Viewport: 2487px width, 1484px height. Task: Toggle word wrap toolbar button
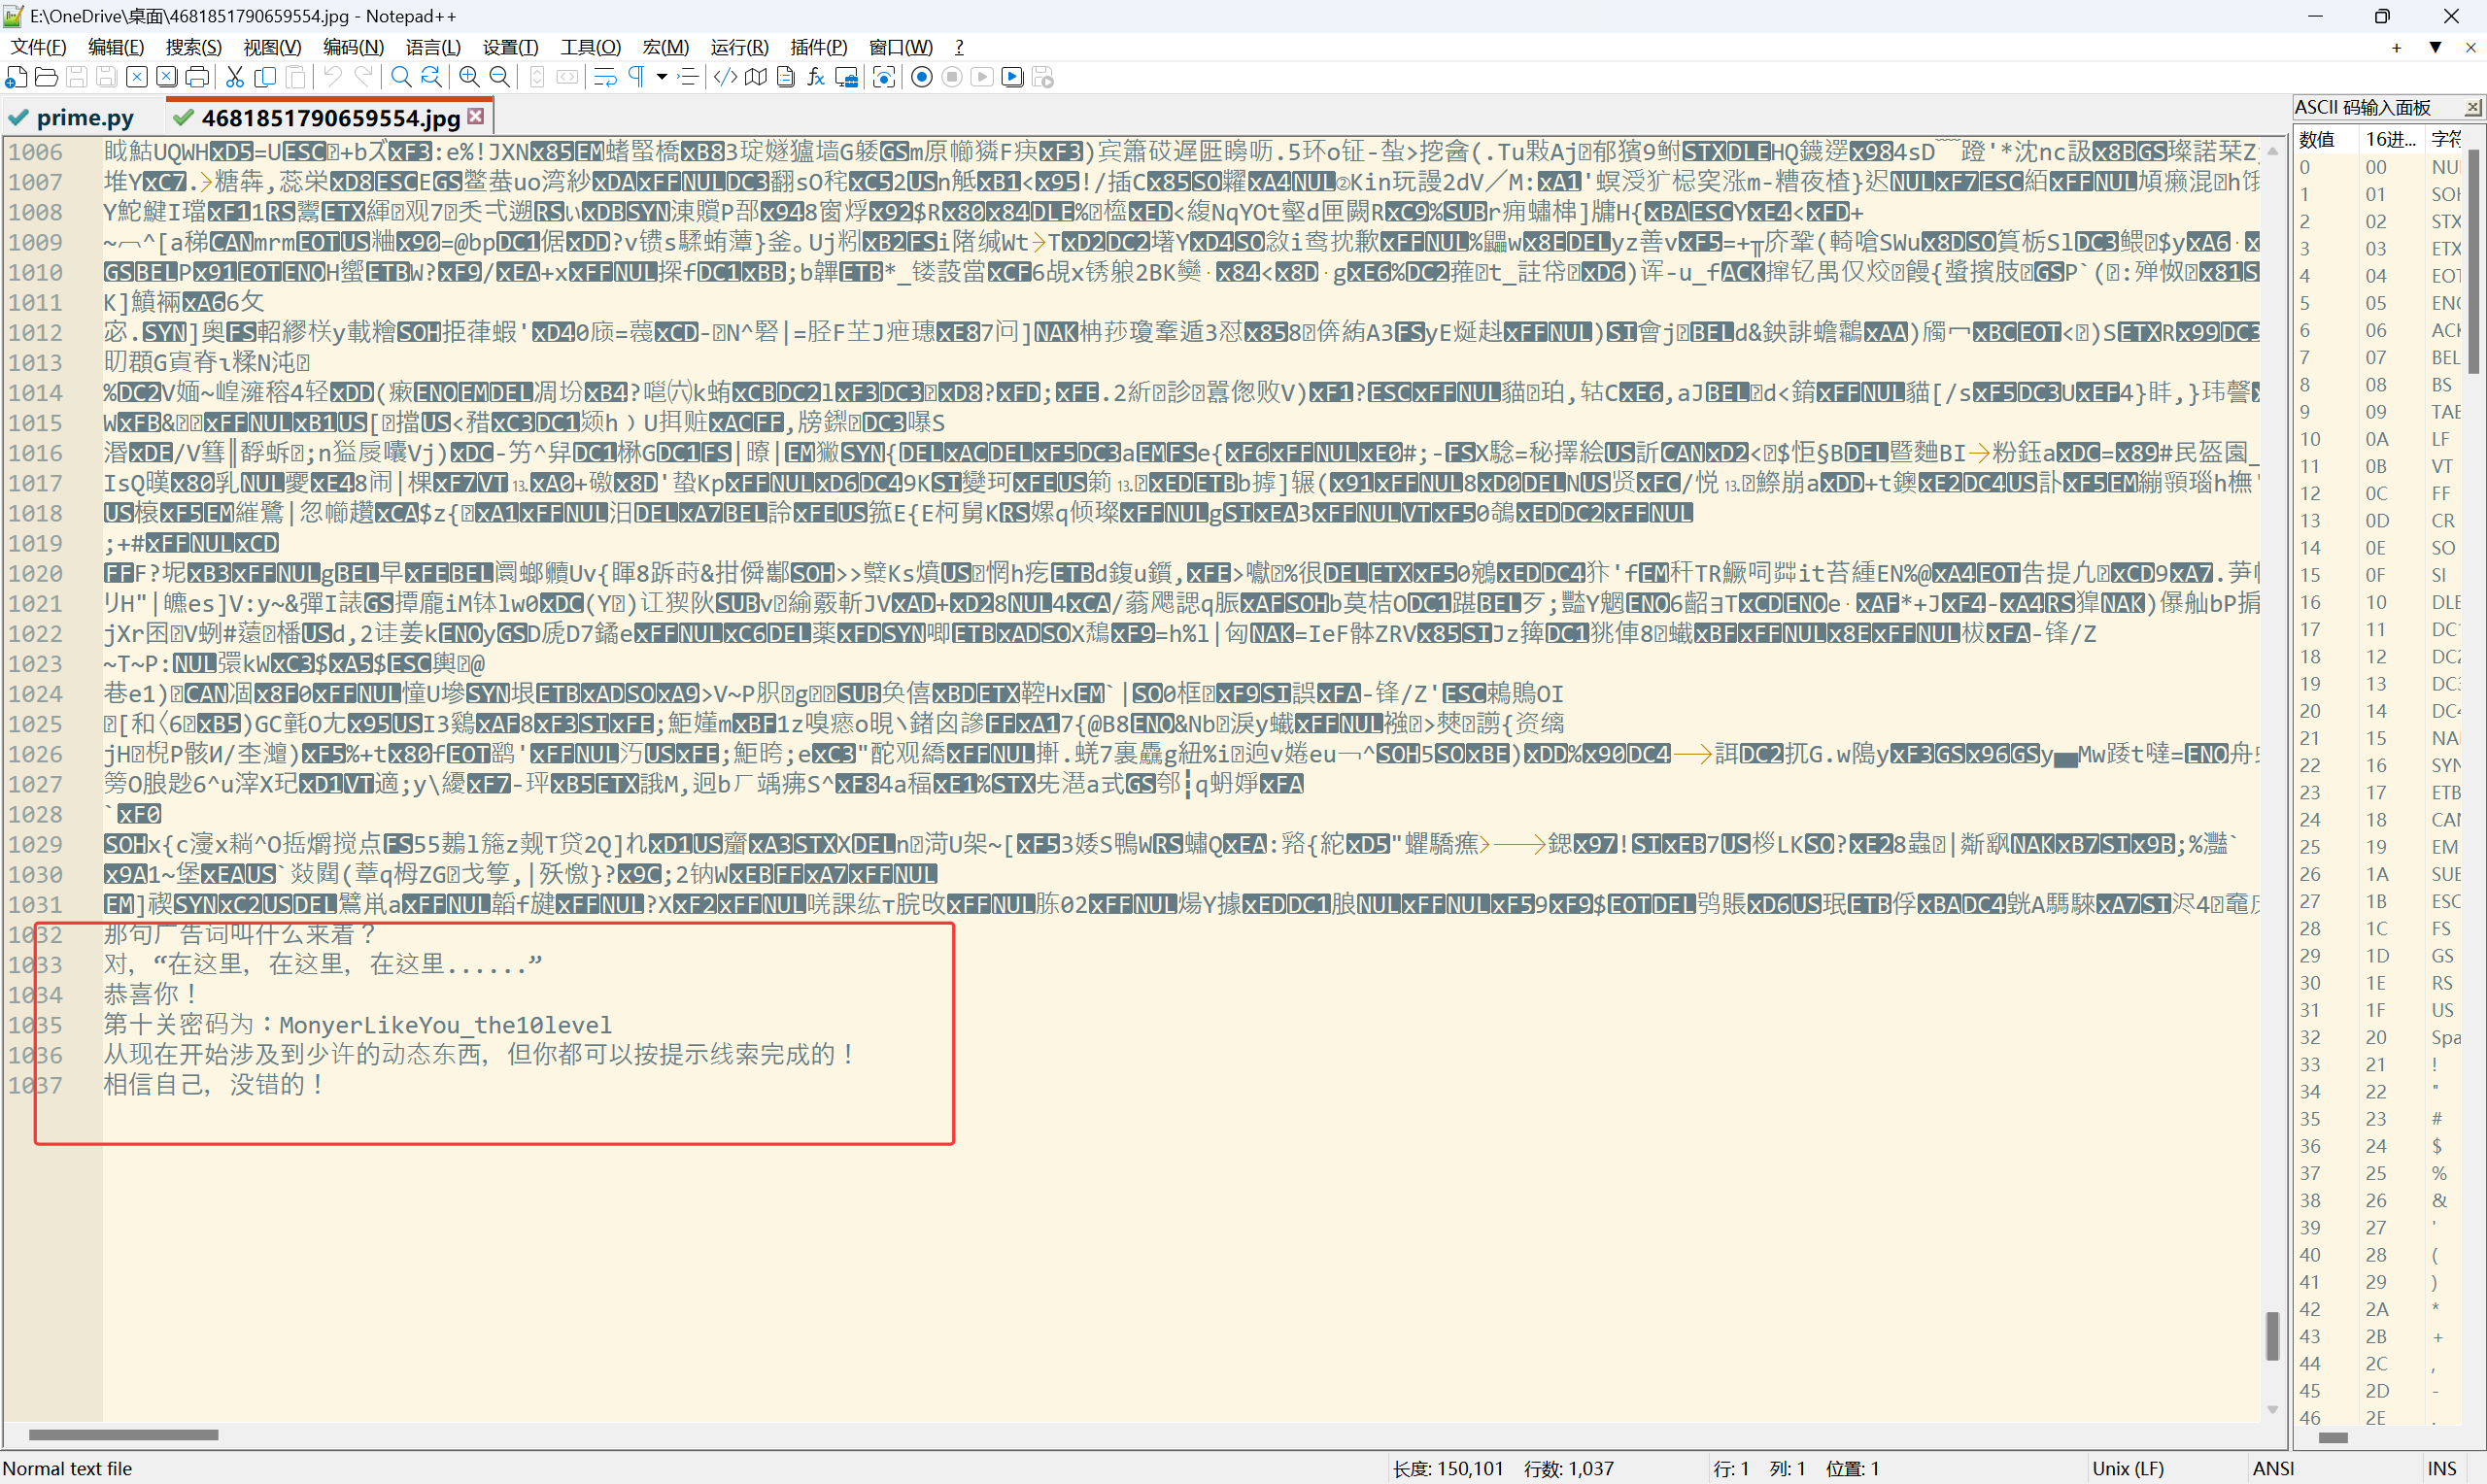tap(605, 77)
